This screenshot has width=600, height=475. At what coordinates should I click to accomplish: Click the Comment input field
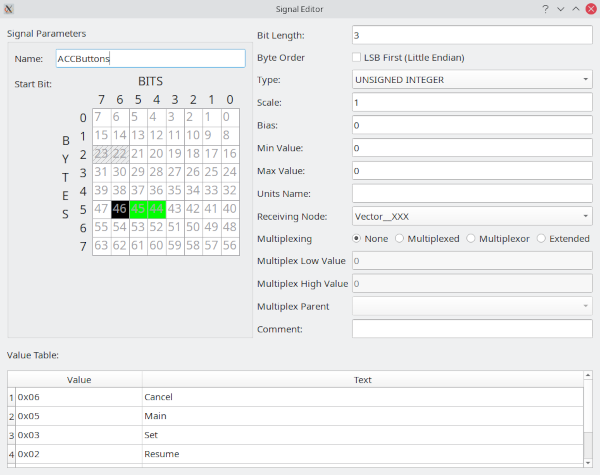pos(472,329)
